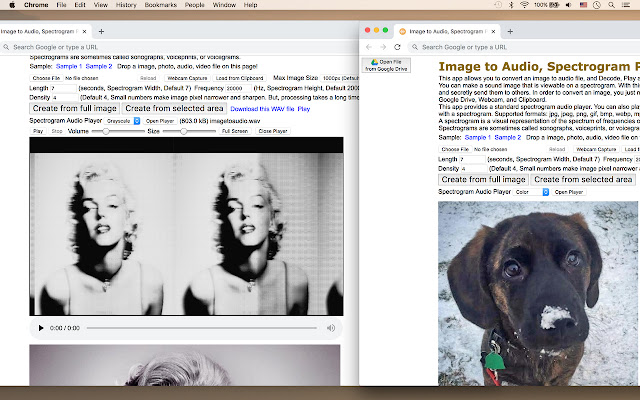Open a new tab in right window
The image size is (640, 400).
pyautogui.click(x=510, y=31)
